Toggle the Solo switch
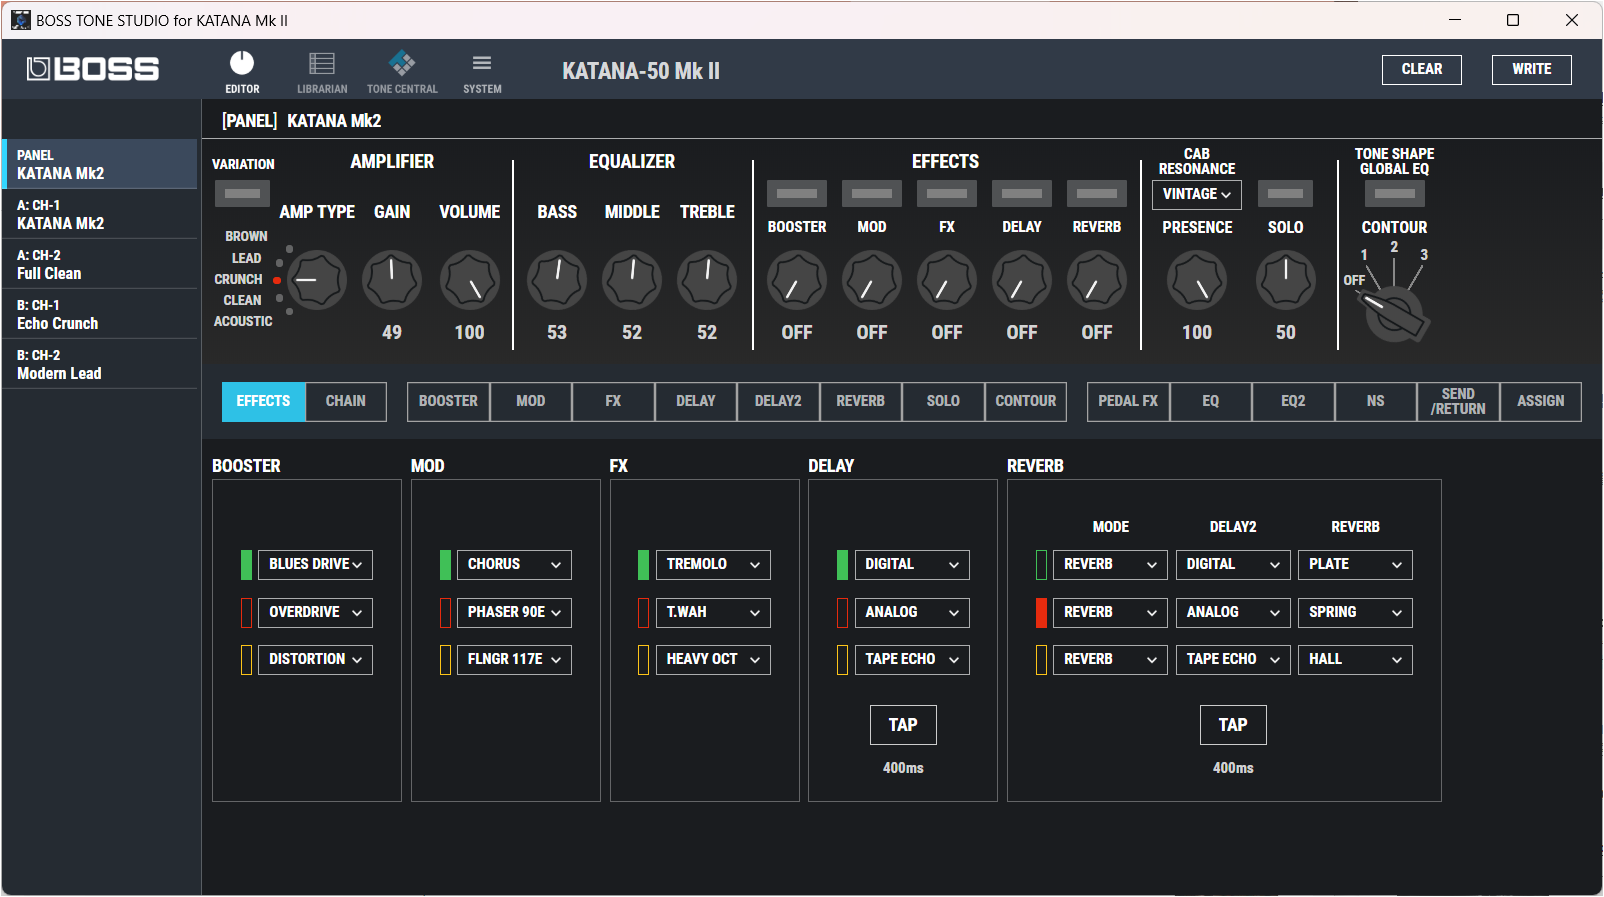Screen dimensions: 1604x897 click(x=1285, y=193)
